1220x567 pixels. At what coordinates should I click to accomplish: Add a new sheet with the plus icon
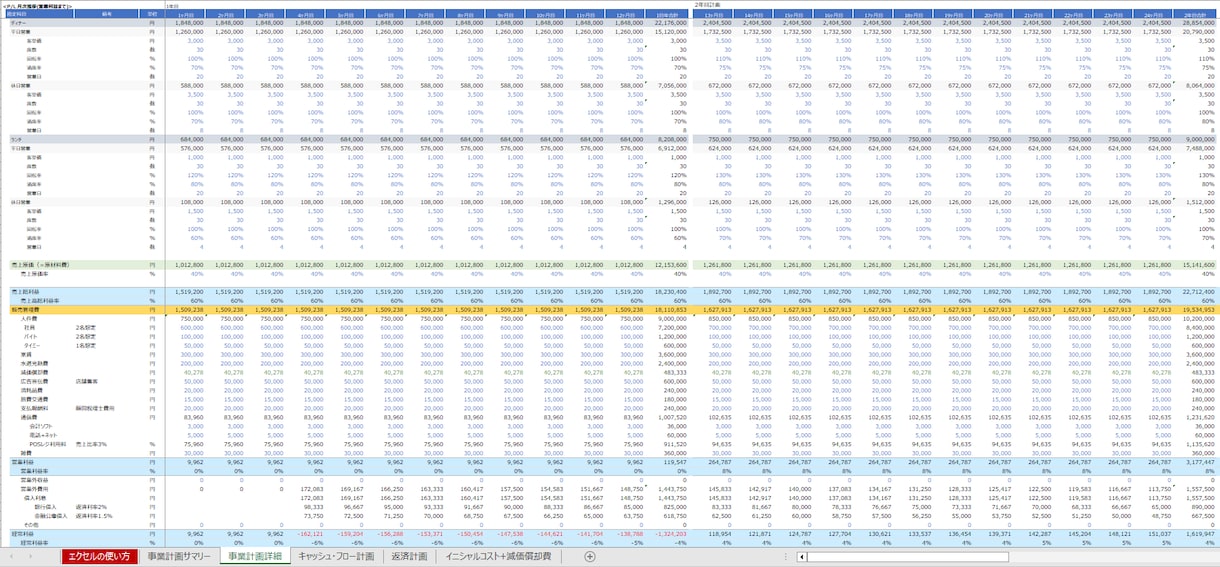[x=590, y=556]
